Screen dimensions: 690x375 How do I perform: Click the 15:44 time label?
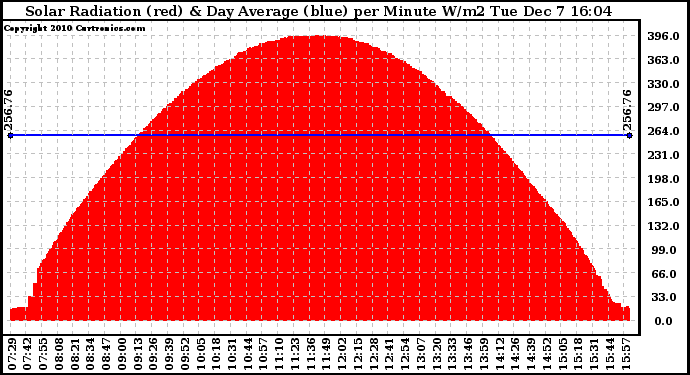610,354
